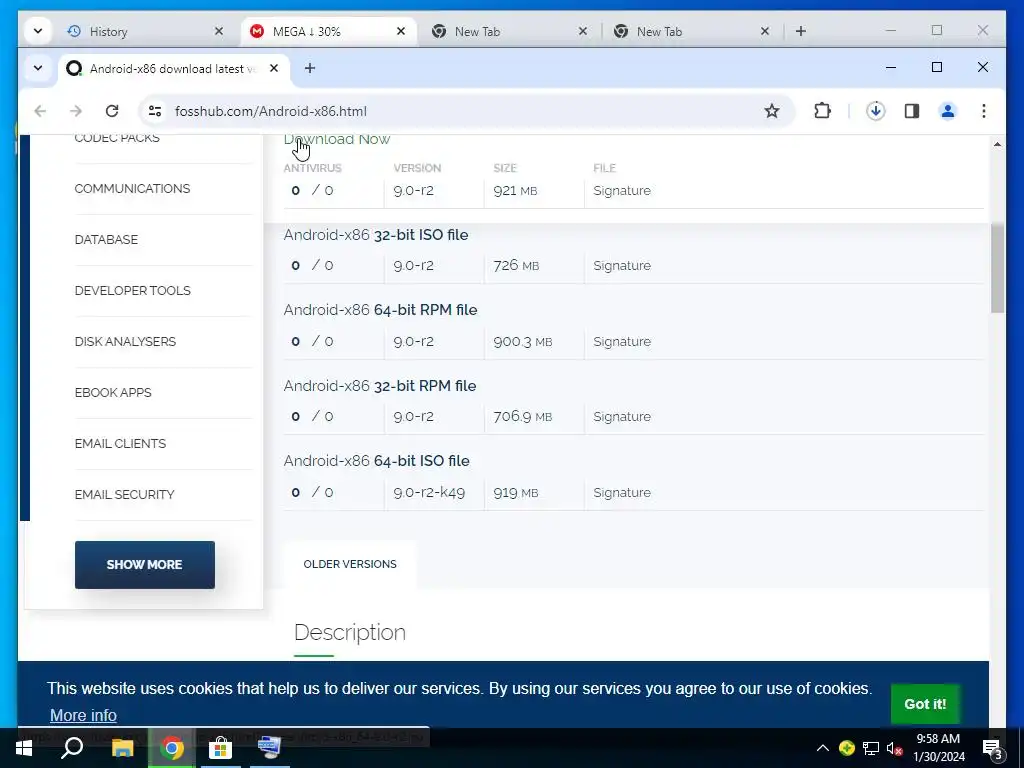1024x768 pixels.
Task: Open EBOOK APPS category
Action: pos(112,392)
